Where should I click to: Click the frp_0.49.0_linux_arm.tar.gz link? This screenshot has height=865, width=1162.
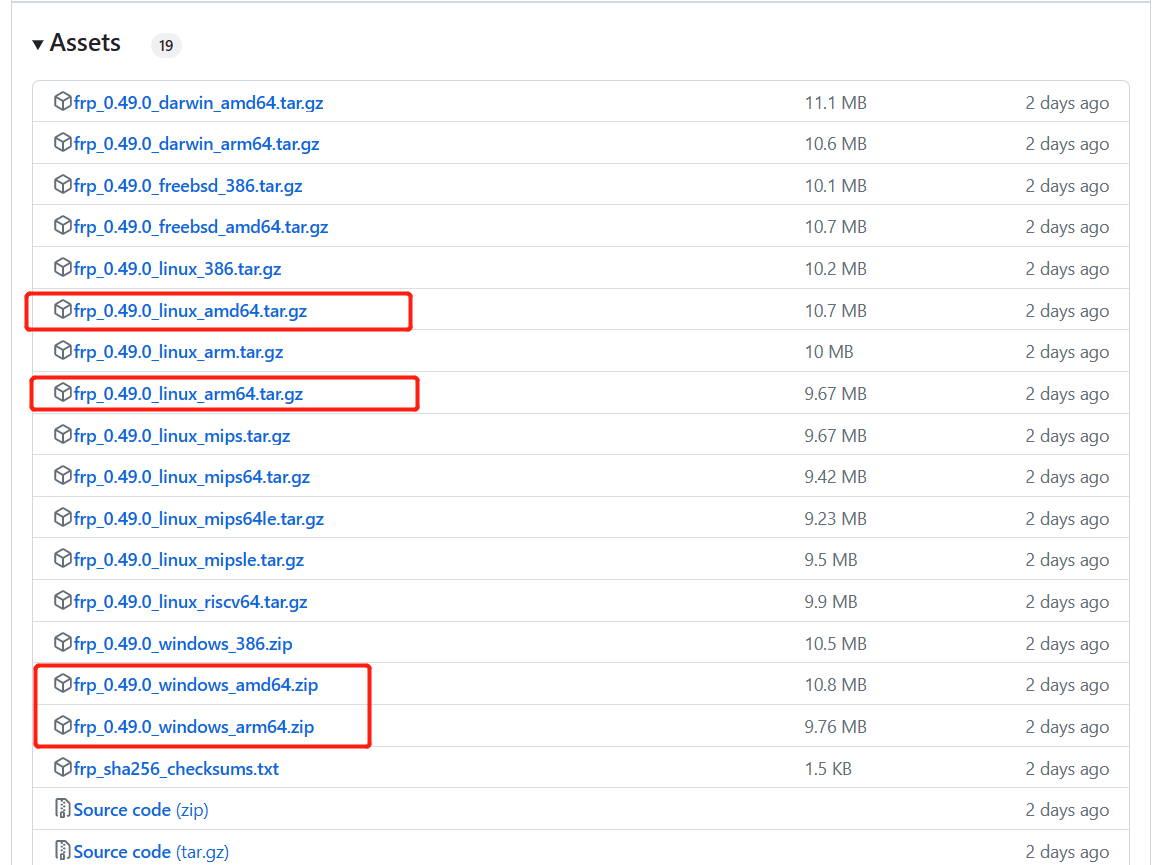pyautogui.click(x=178, y=352)
